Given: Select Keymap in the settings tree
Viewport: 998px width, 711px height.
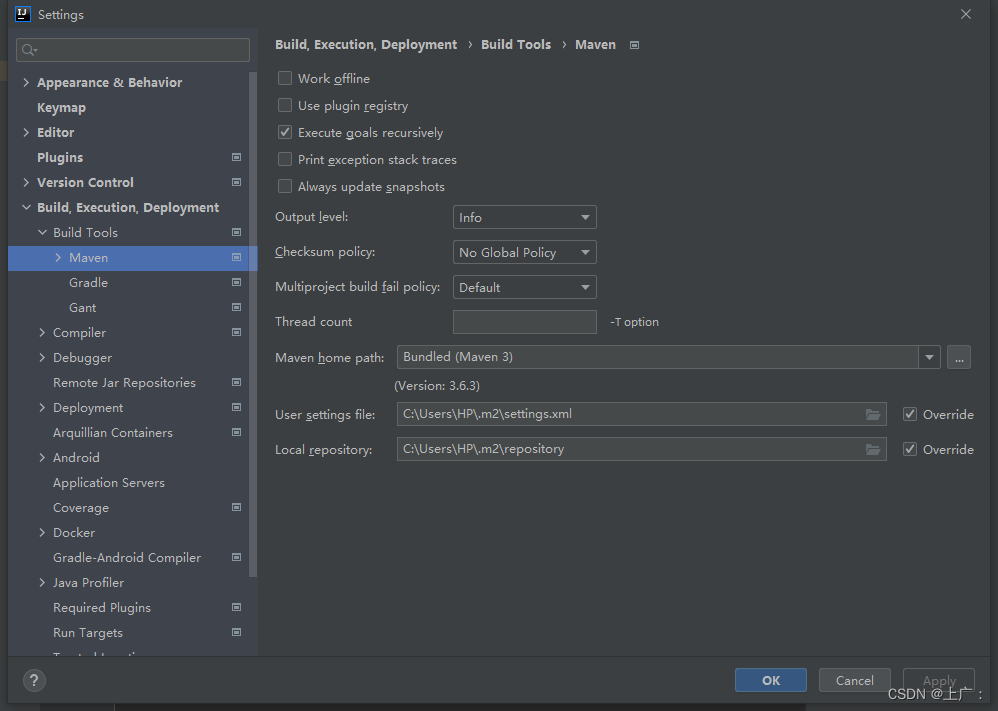Looking at the screenshot, I should (x=61, y=108).
